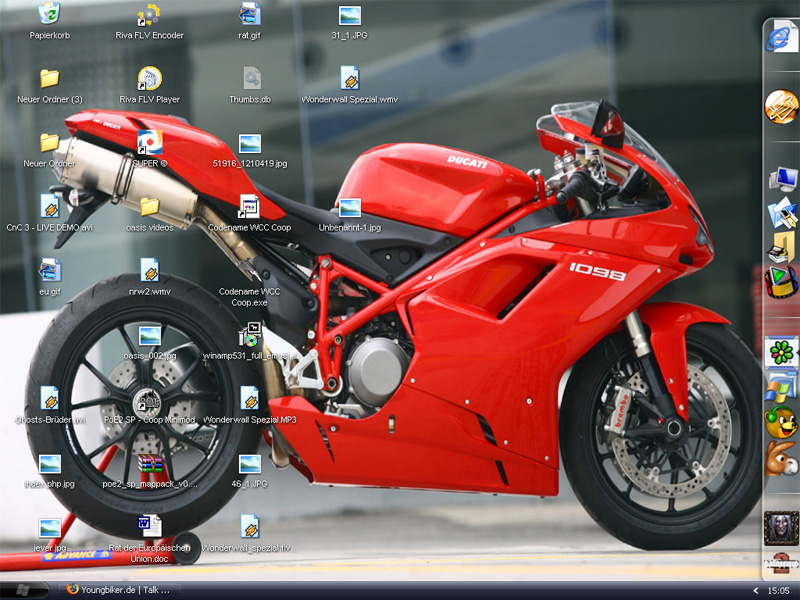Open the plain Neuer Ordner folder
Viewport: 800px width, 600px height.
49,142
